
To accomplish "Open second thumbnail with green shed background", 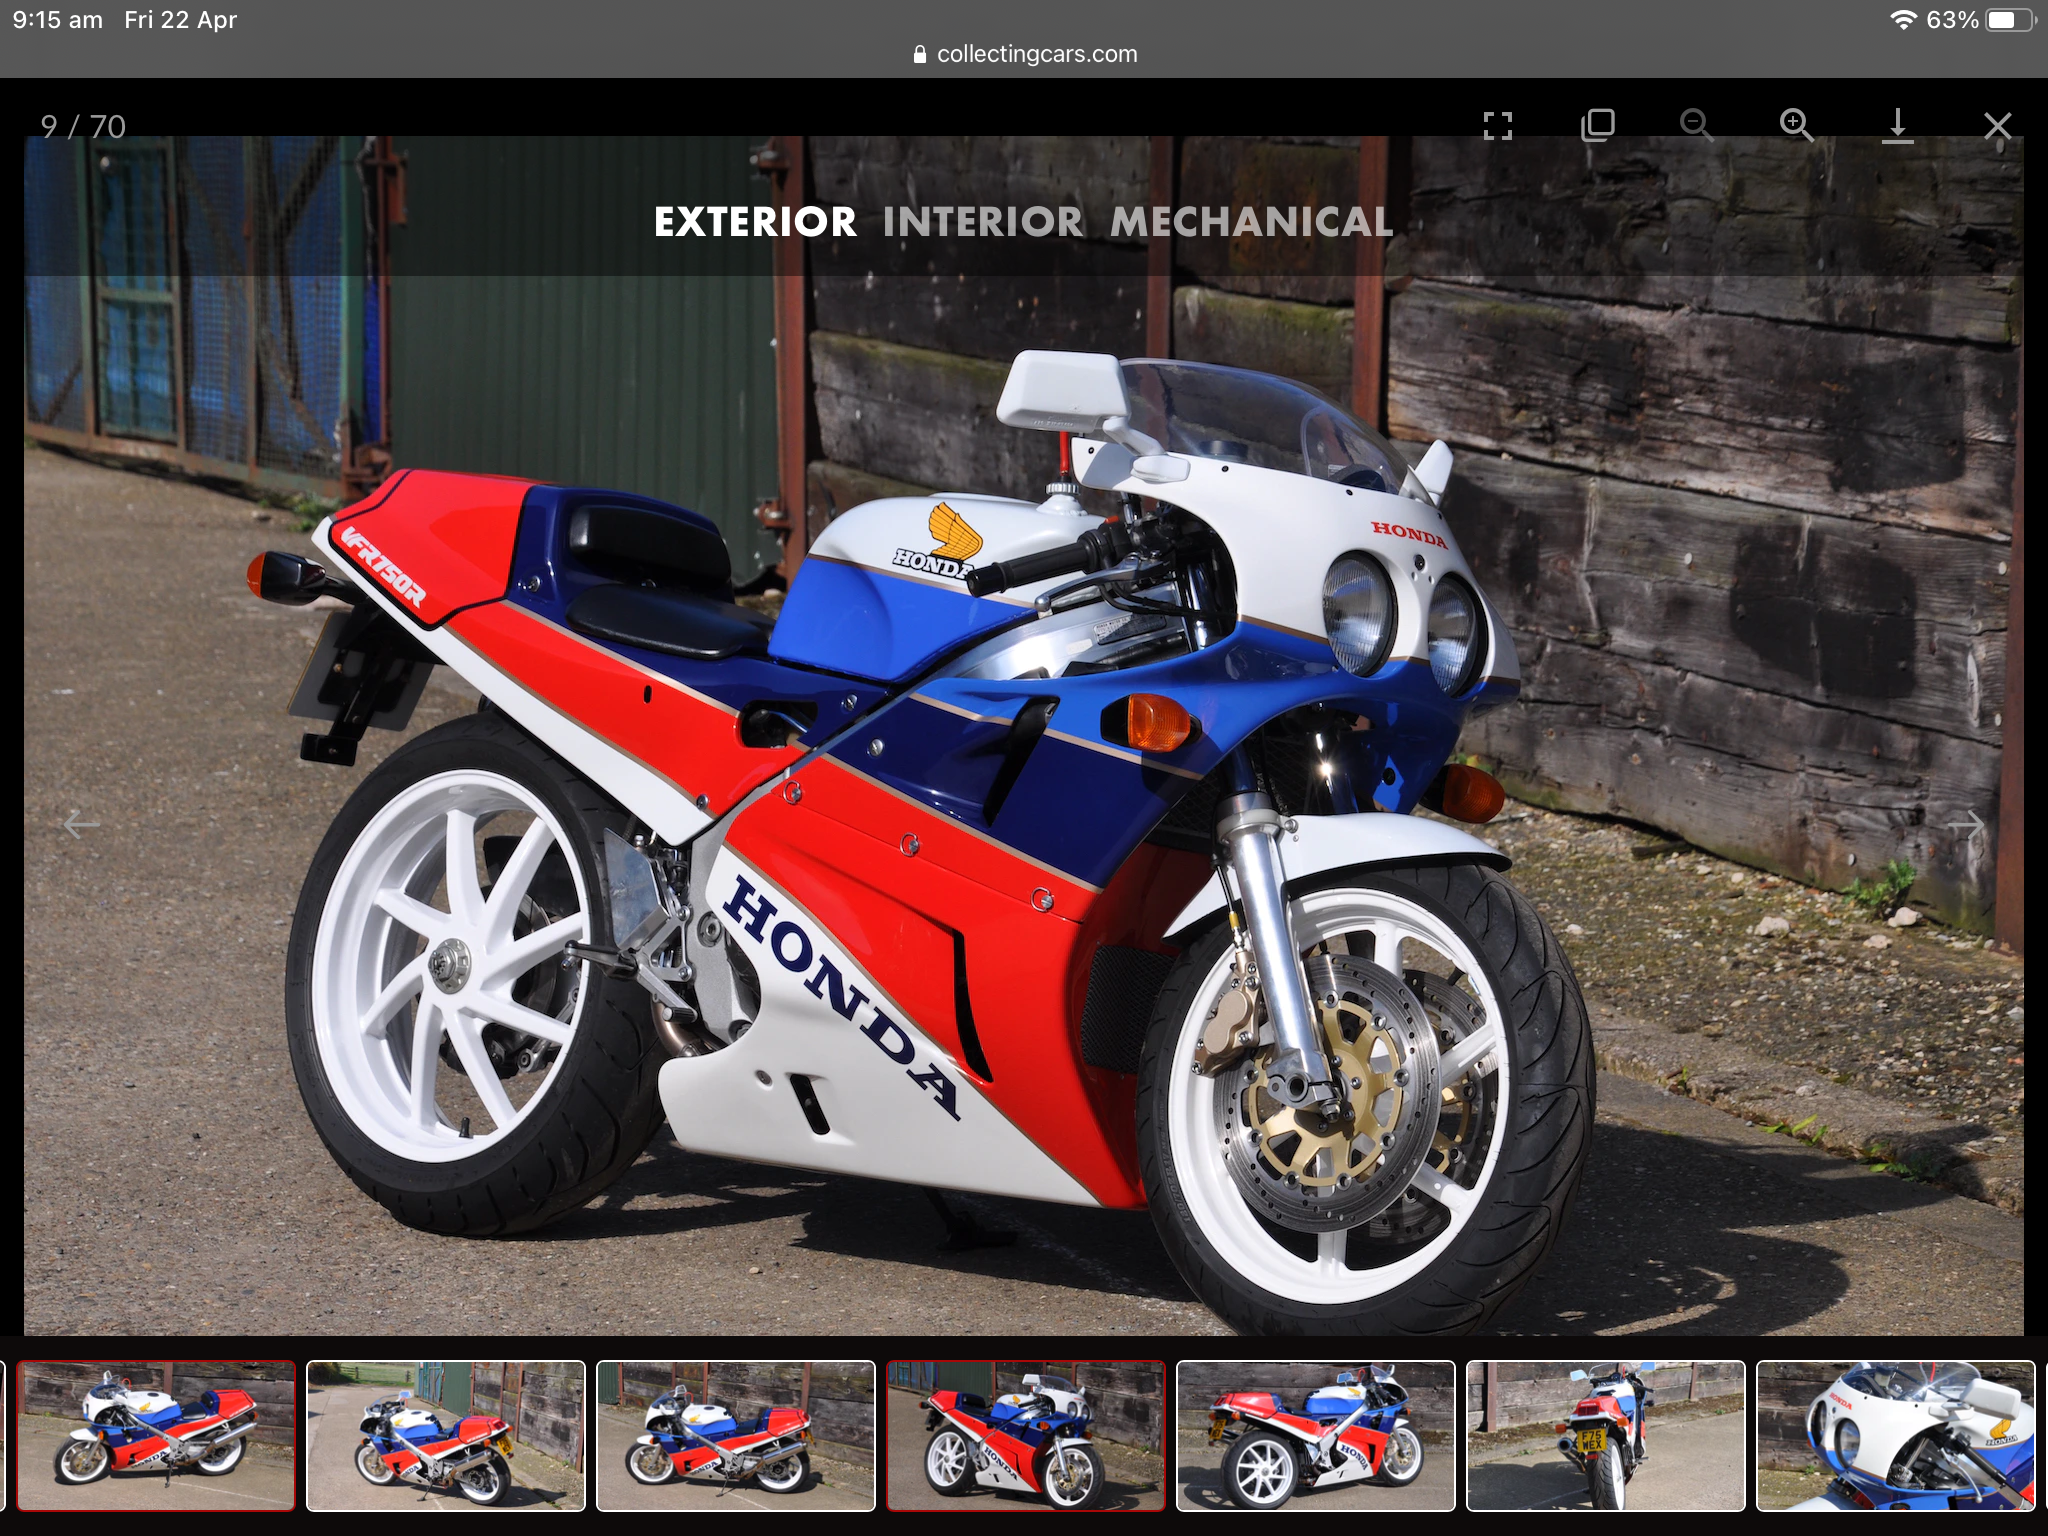I will point(446,1435).
